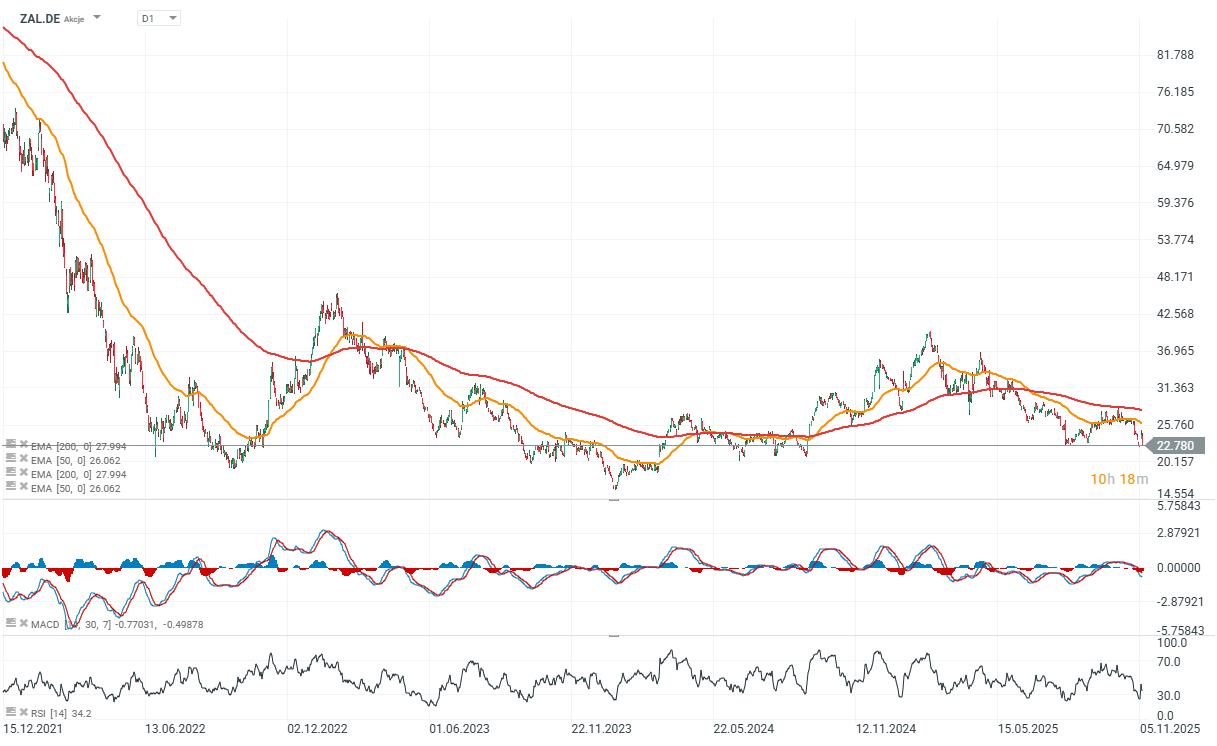
Task: Click the 2.87921 MACD axis value
Action: coord(1178,532)
